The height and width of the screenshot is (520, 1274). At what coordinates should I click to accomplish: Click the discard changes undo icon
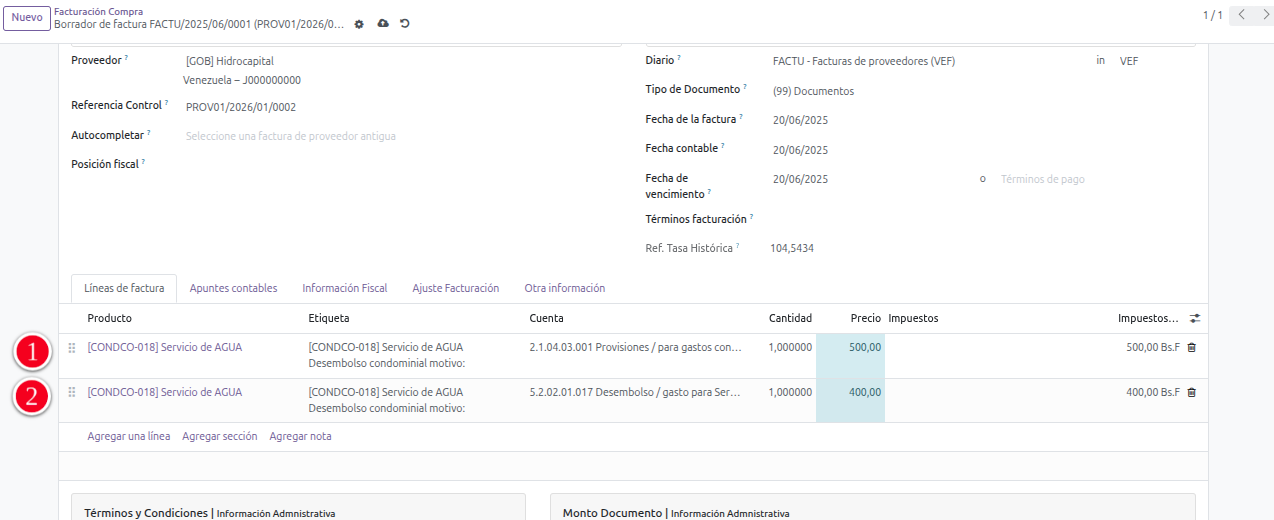(x=405, y=24)
